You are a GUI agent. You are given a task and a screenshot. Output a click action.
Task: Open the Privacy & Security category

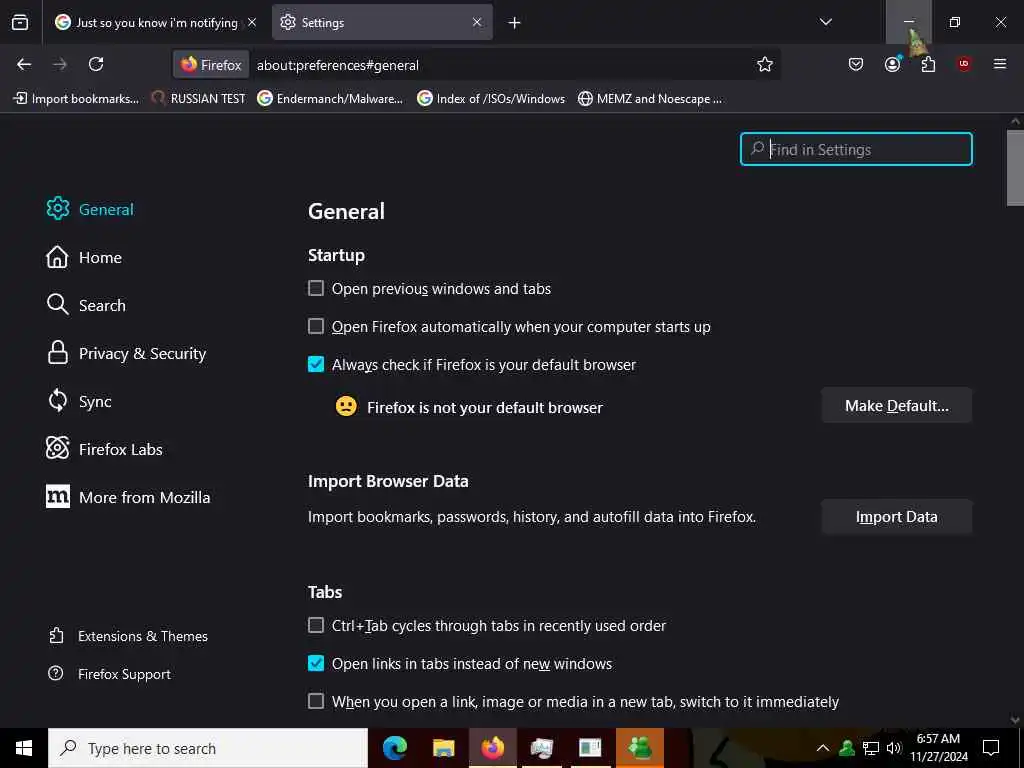[x=127, y=353]
